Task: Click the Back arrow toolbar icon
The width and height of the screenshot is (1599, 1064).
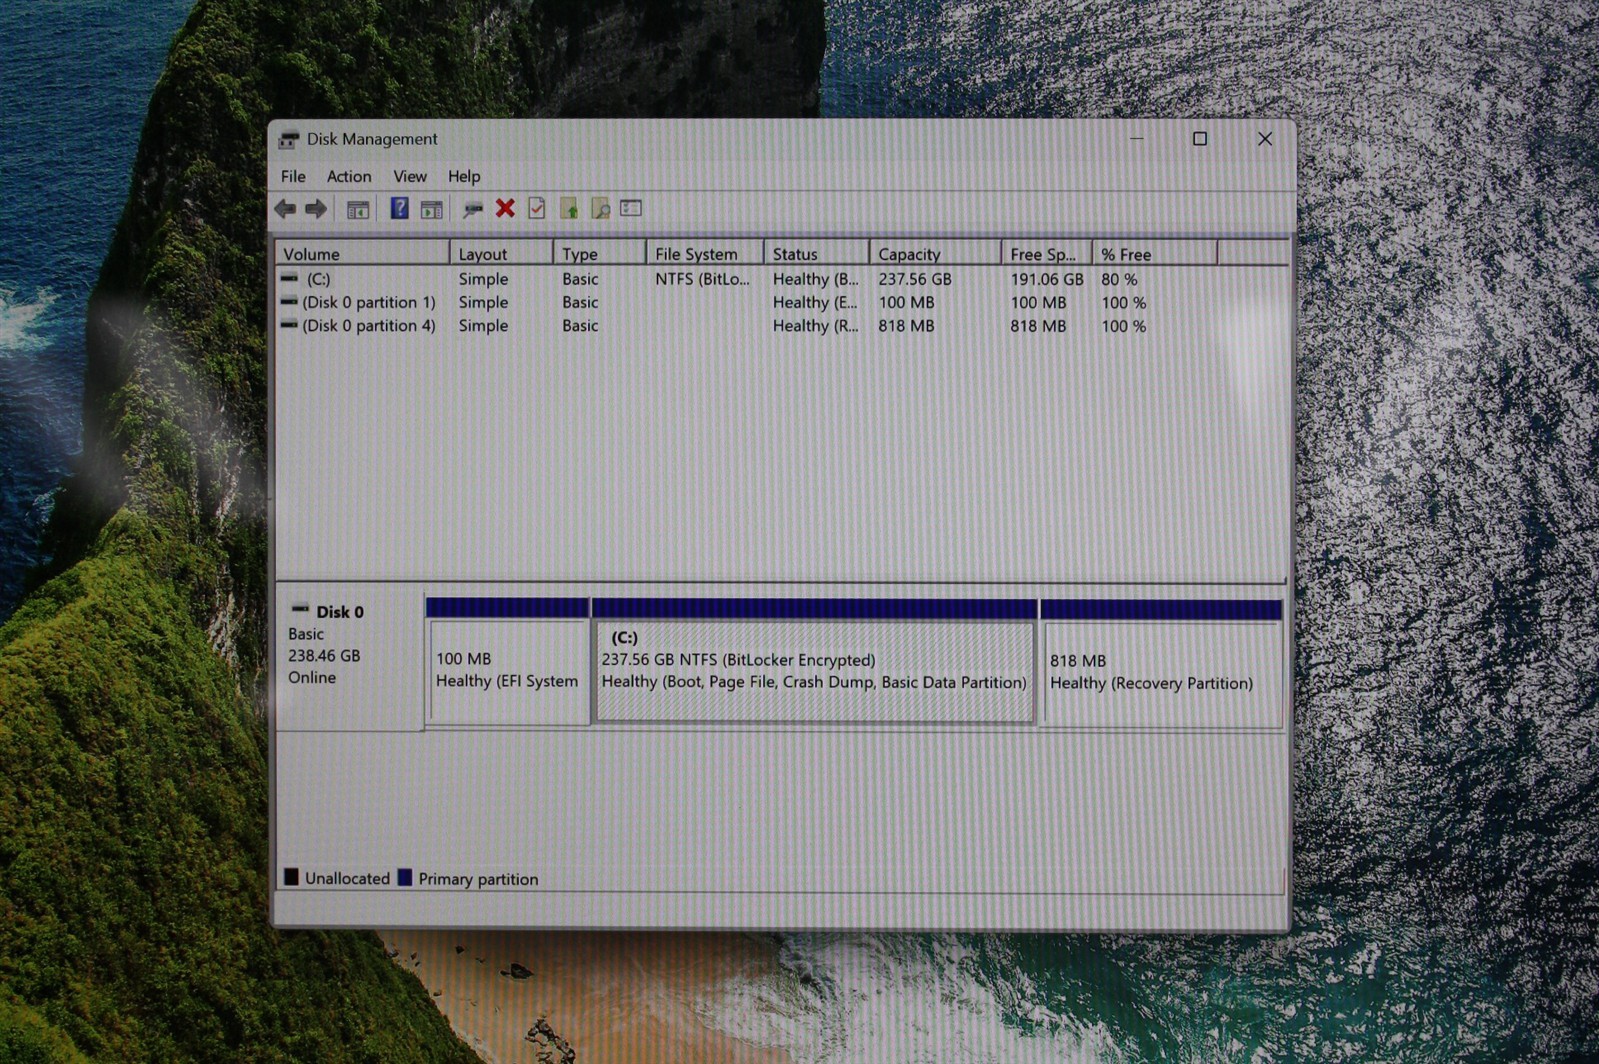Action: 285,208
